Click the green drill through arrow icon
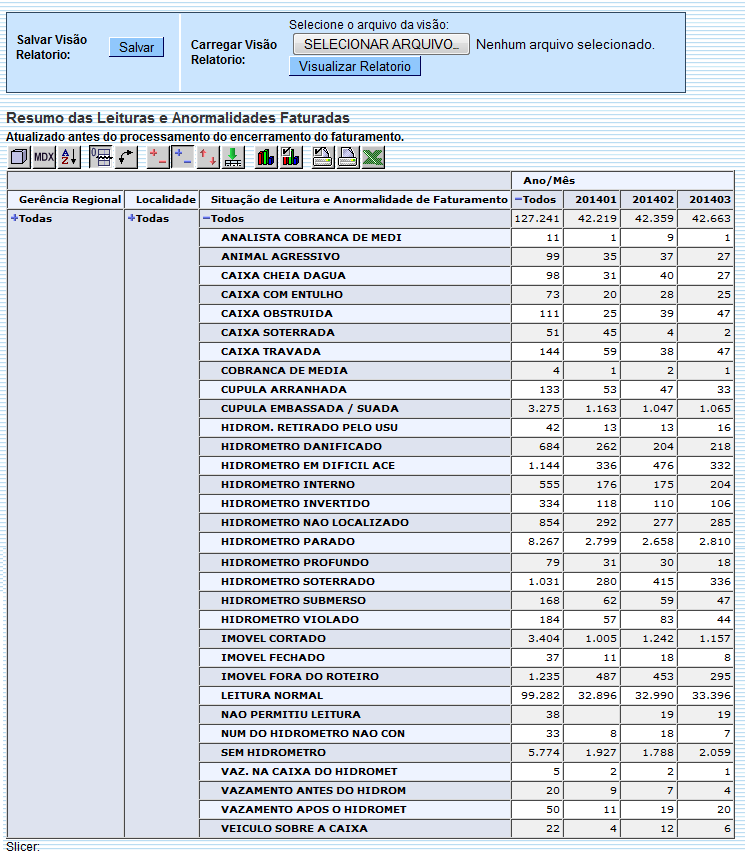 [233, 157]
